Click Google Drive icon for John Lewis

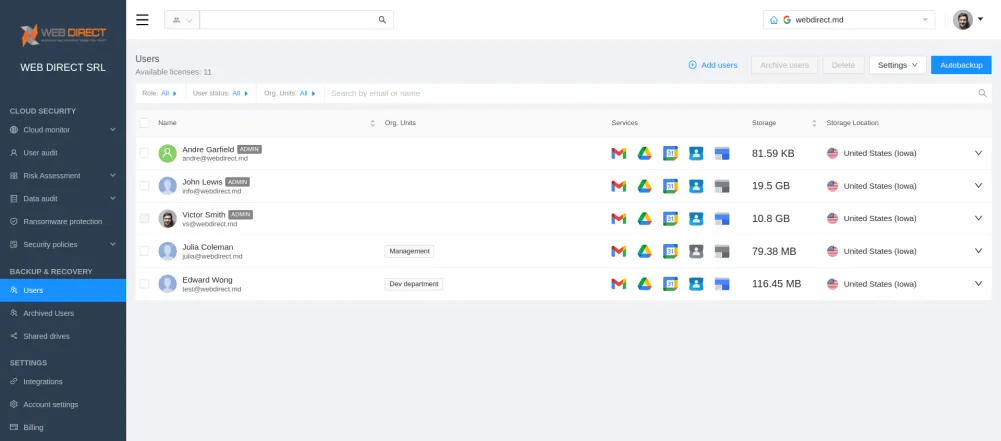(x=645, y=186)
